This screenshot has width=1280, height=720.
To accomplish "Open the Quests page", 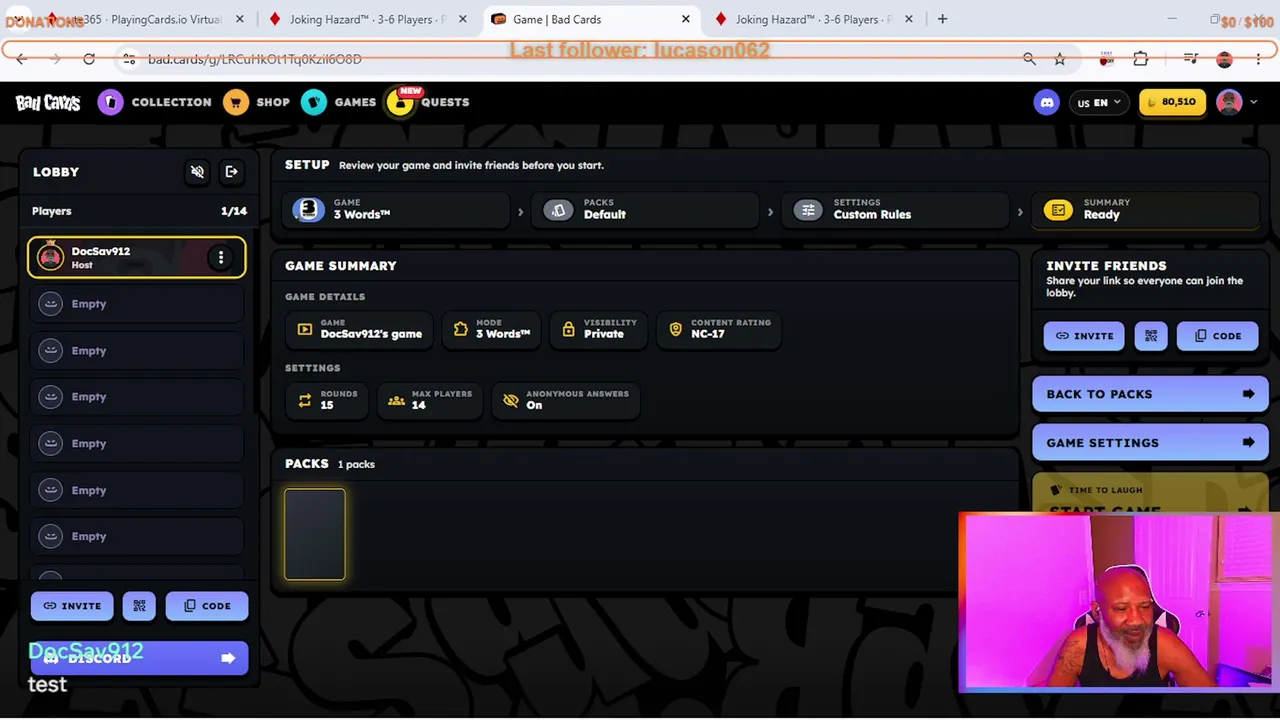I will coord(429,102).
